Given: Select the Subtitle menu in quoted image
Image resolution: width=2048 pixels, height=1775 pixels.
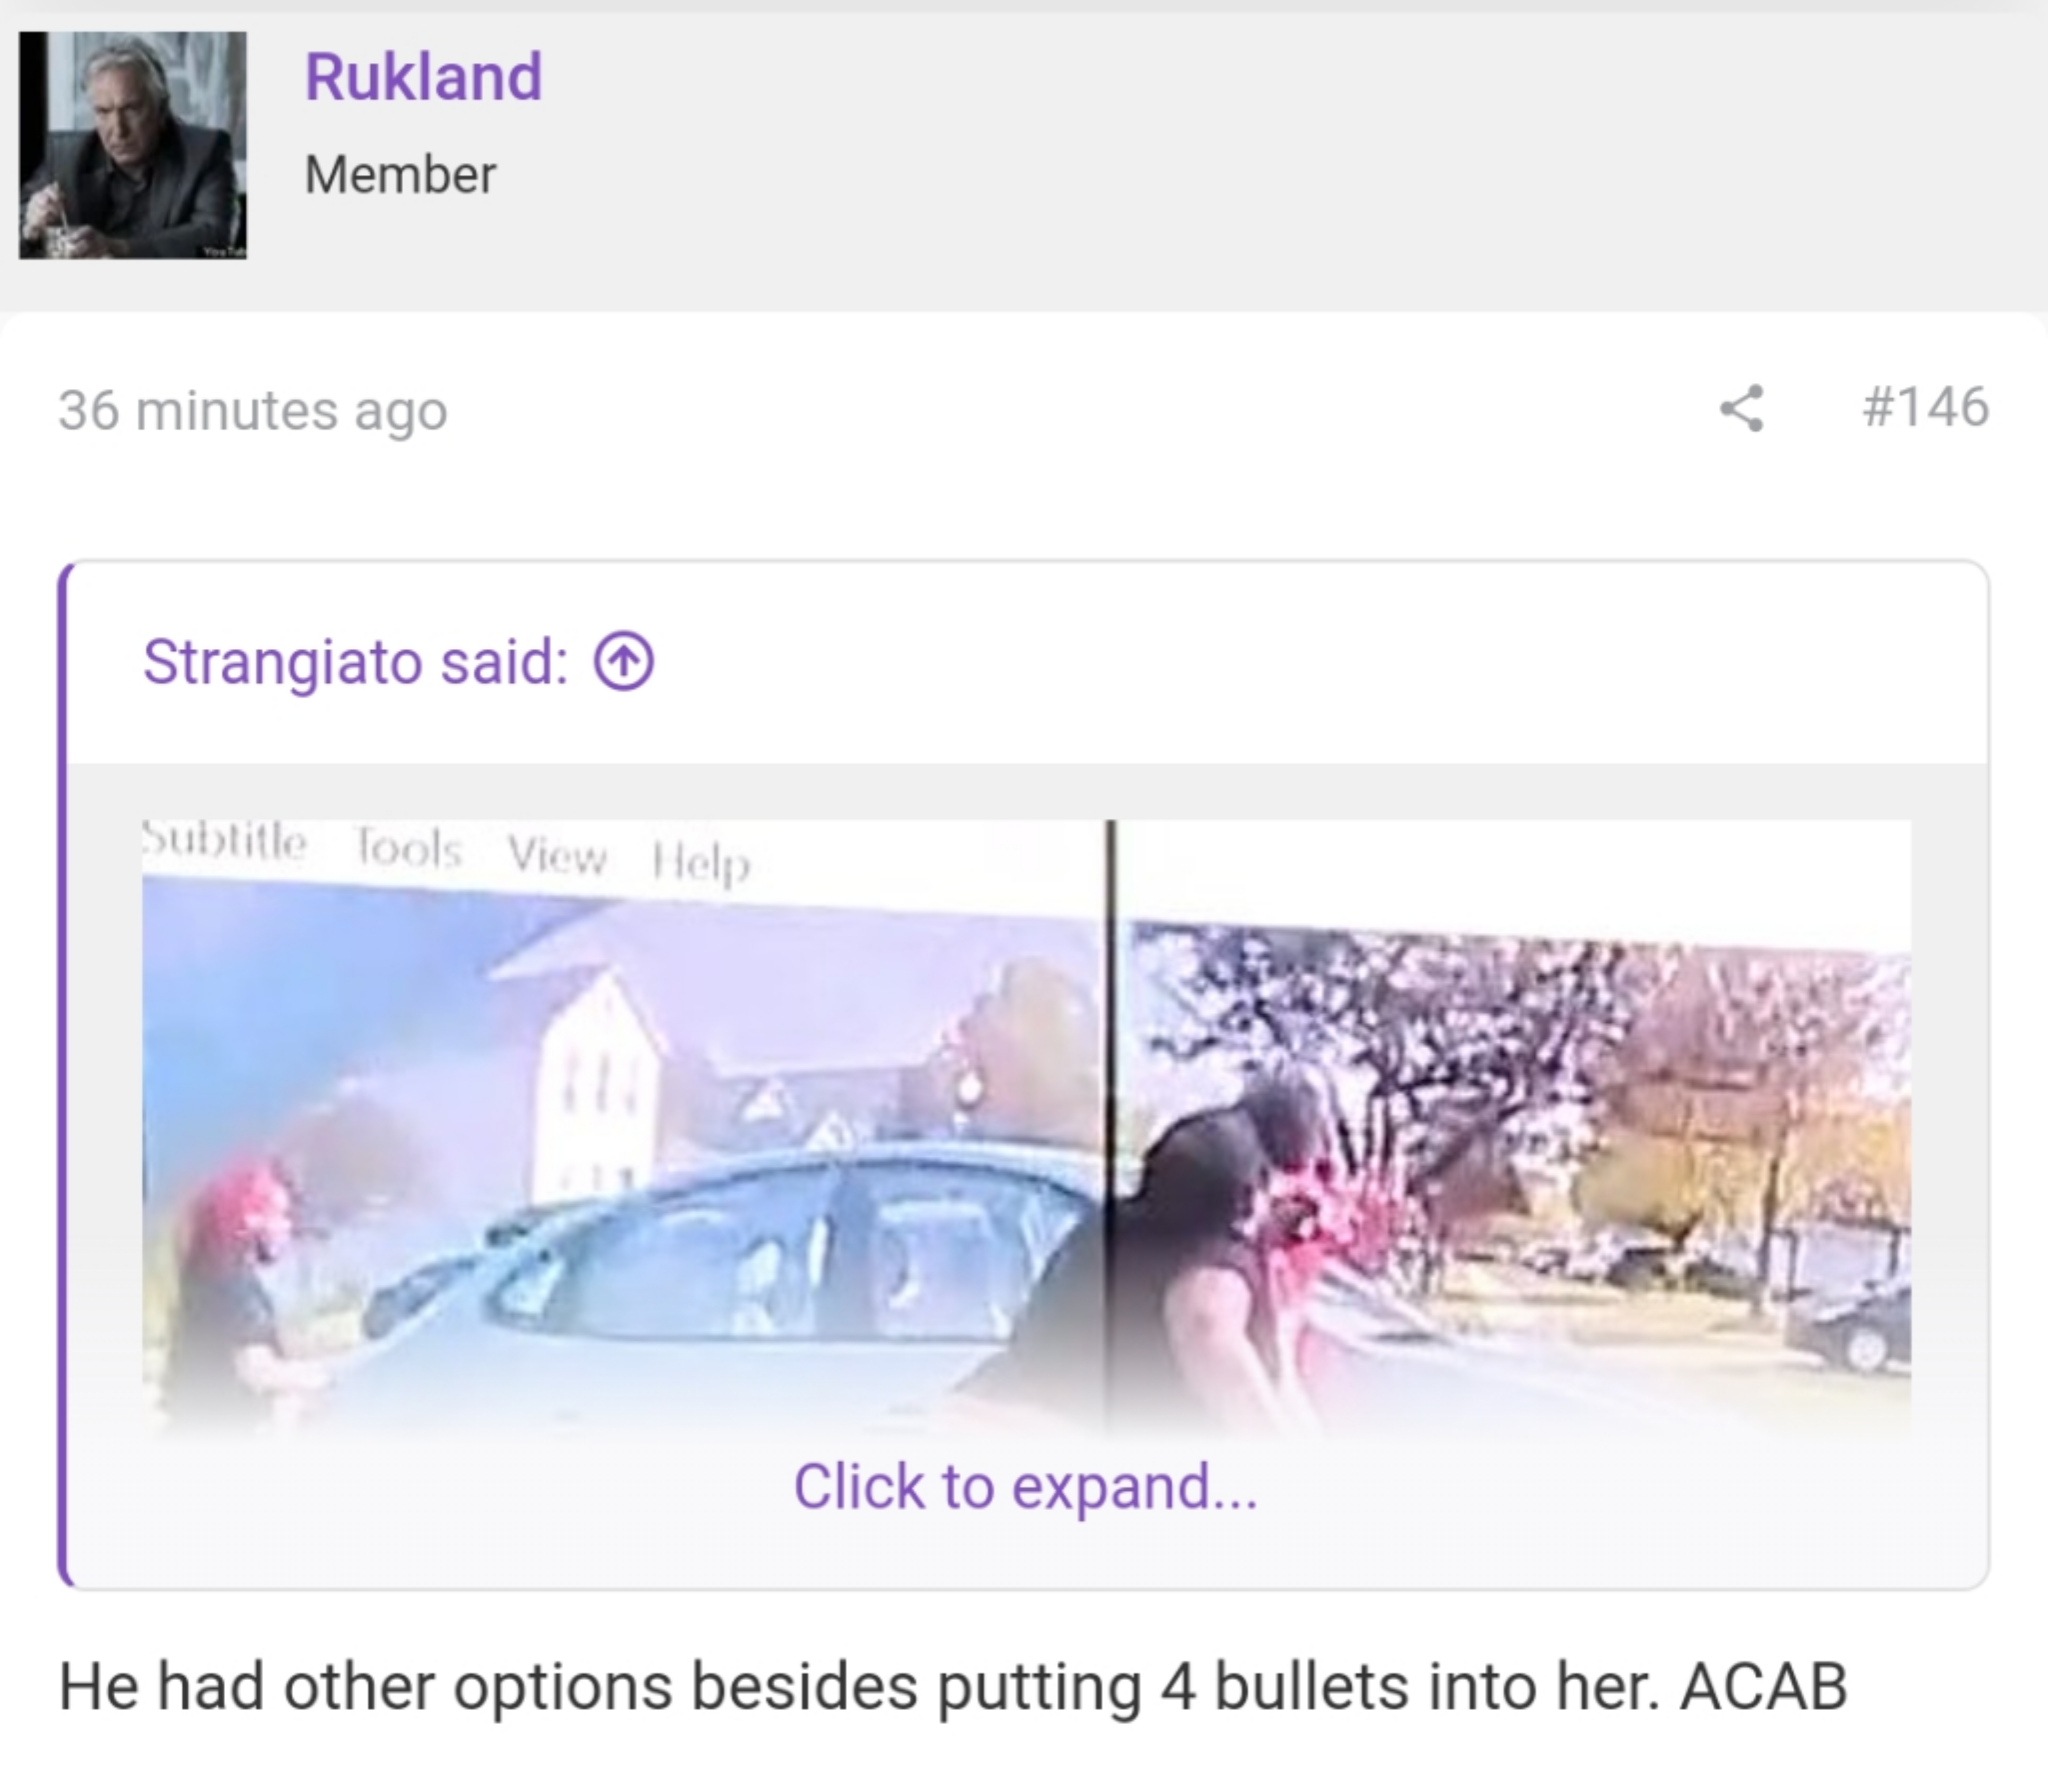Looking at the screenshot, I should click(x=224, y=842).
